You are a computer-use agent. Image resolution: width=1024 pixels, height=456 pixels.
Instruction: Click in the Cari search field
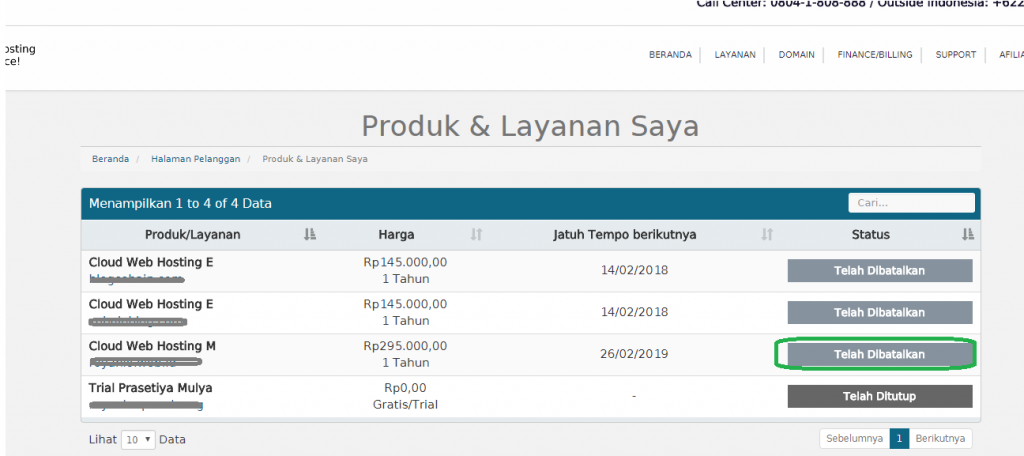[x=911, y=203]
